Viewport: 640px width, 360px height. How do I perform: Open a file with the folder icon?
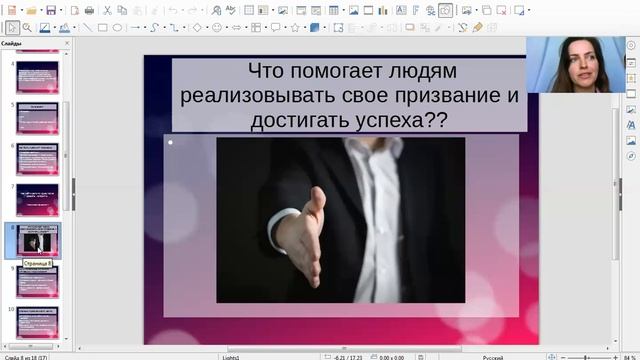pos(31,11)
